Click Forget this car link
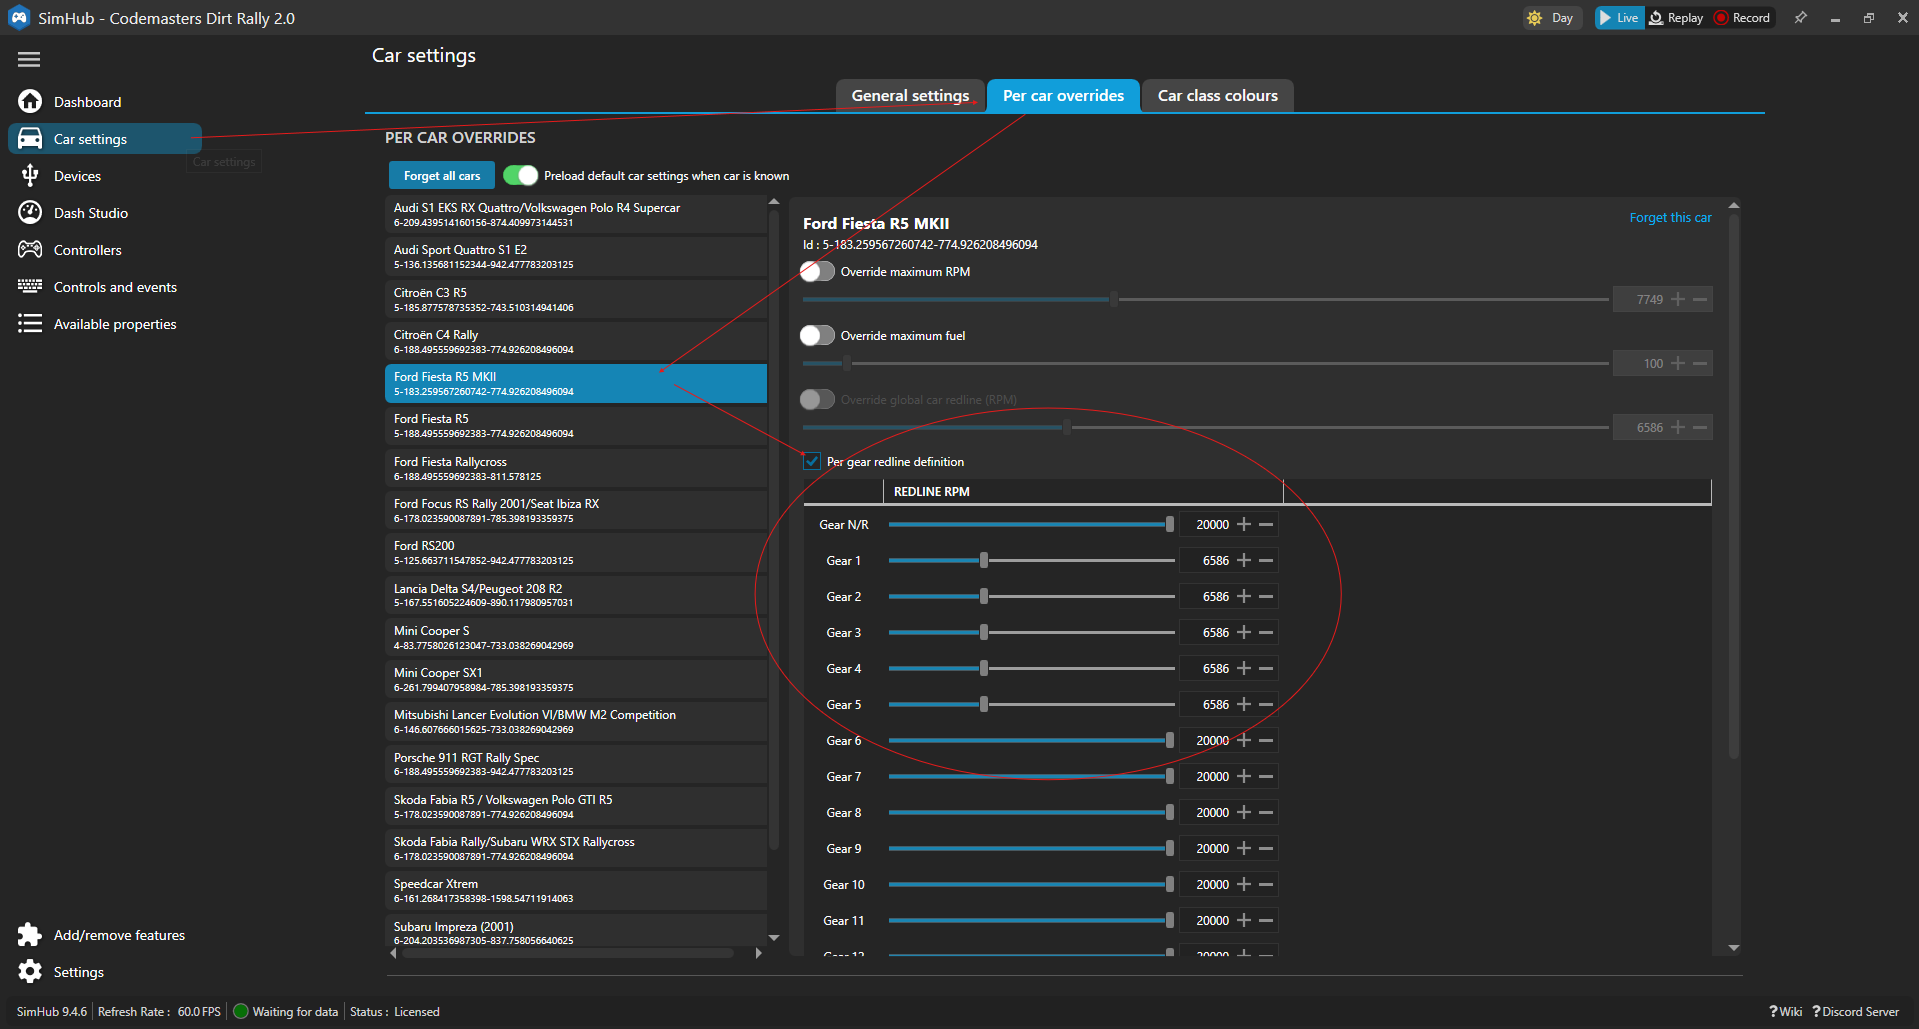The width and height of the screenshot is (1919, 1029). click(x=1670, y=217)
